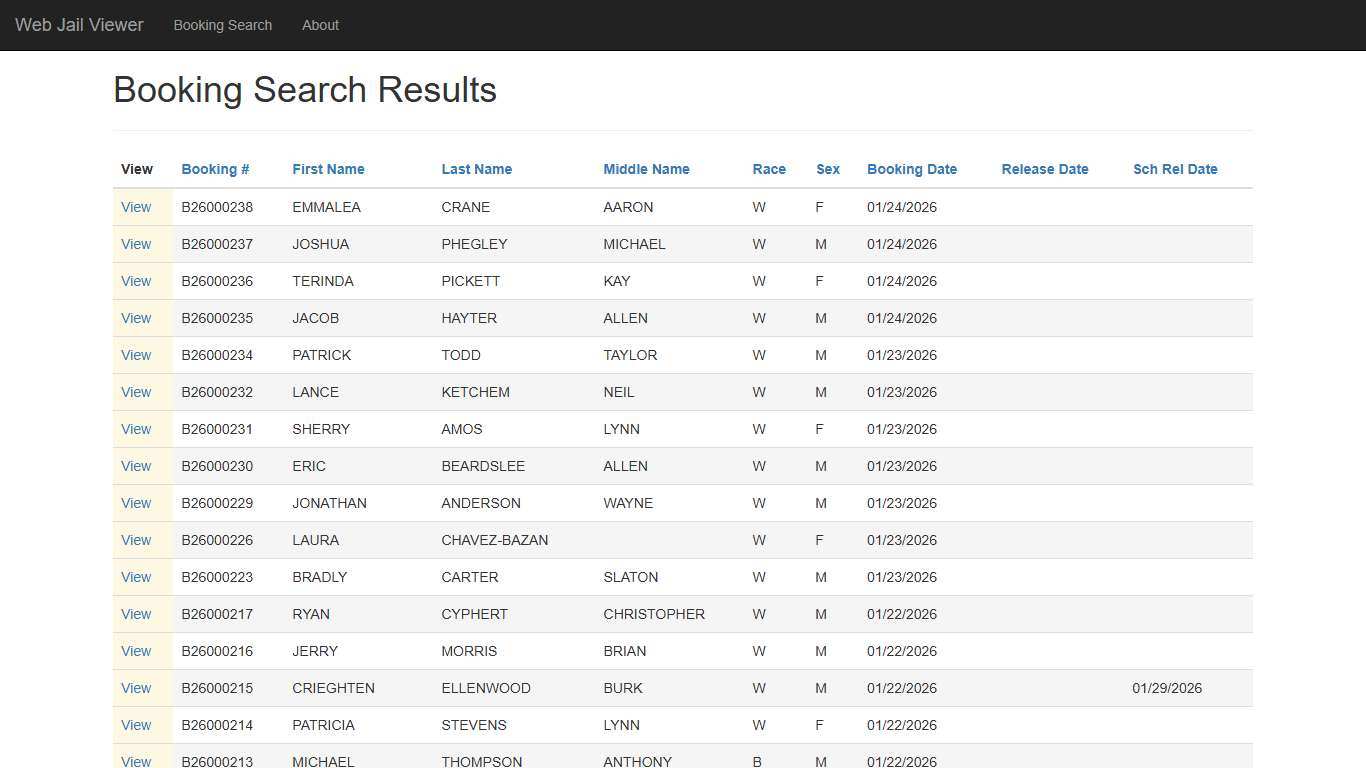Image resolution: width=1366 pixels, height=768 pixels.
Task: View booking B26000216 for JERRY MORRIS
Action: click(136, 651)
